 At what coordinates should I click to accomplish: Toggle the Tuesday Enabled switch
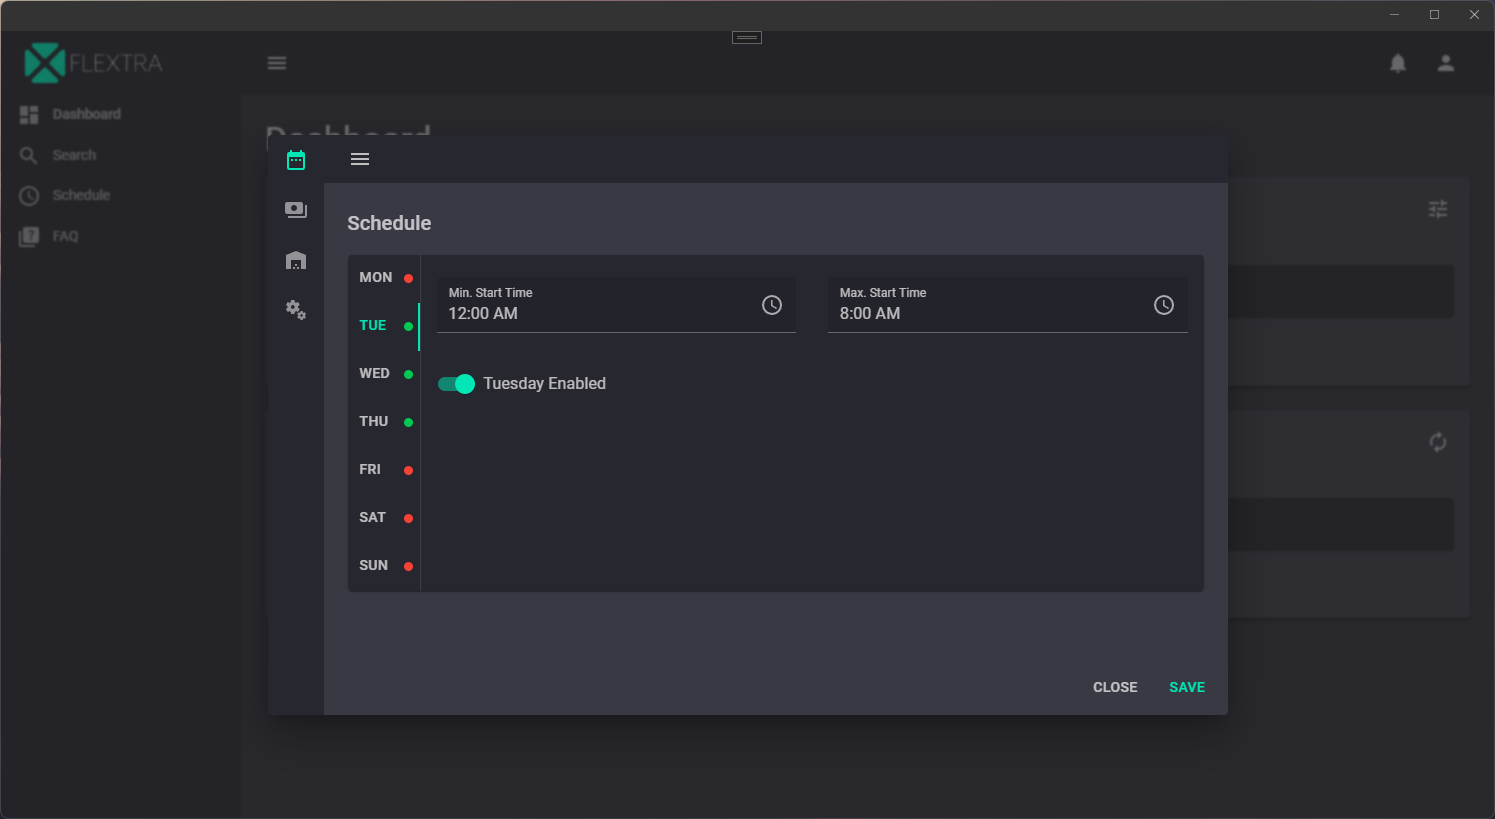(456, 384)
